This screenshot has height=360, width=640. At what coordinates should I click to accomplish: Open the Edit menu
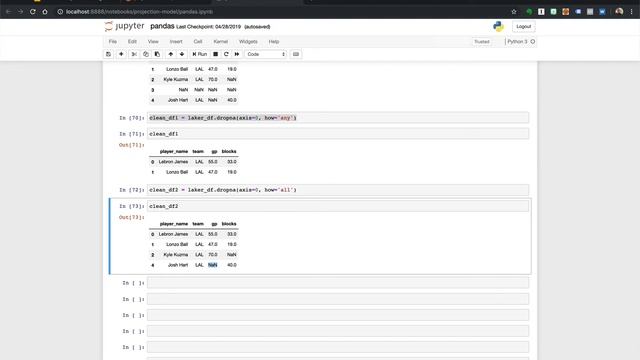[132, 42]
